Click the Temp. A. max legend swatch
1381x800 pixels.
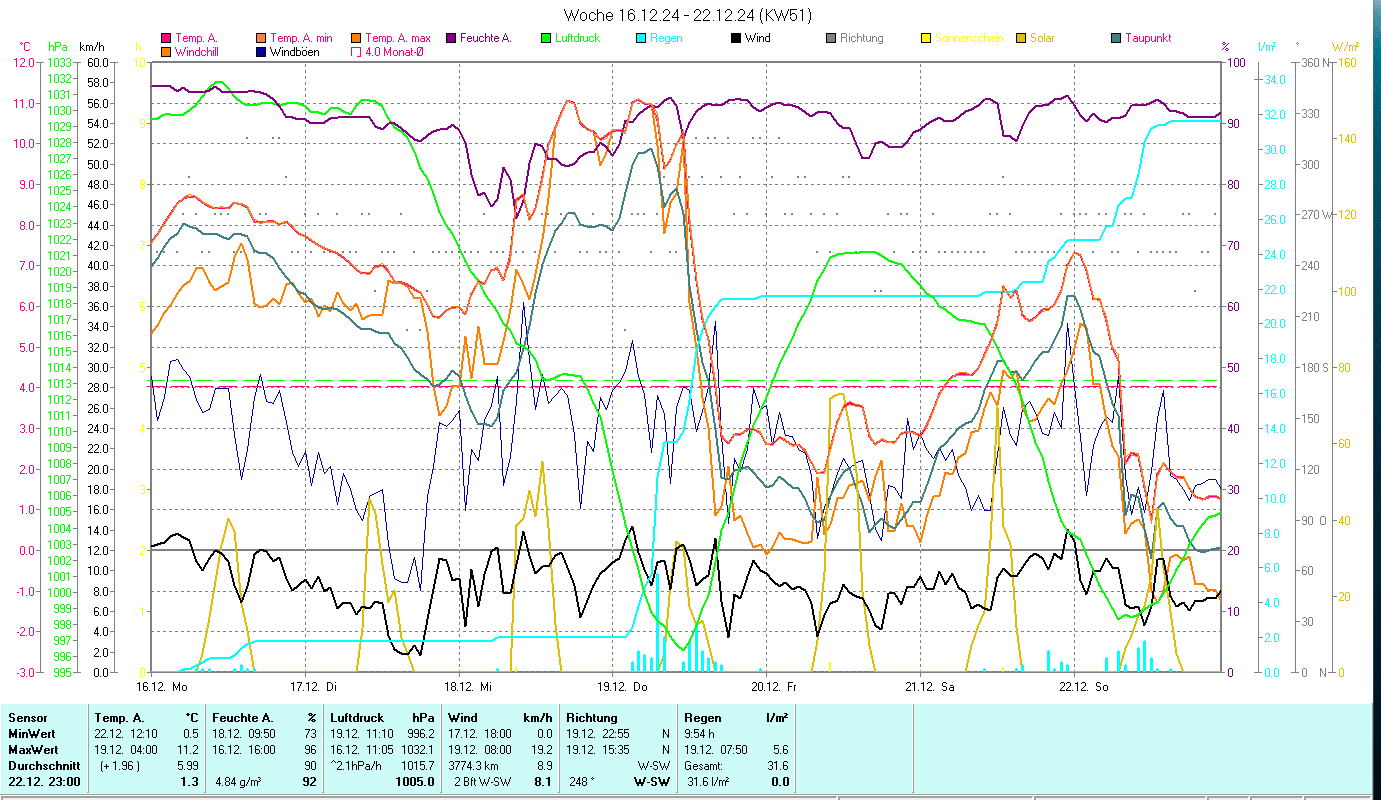pos(356,38)
